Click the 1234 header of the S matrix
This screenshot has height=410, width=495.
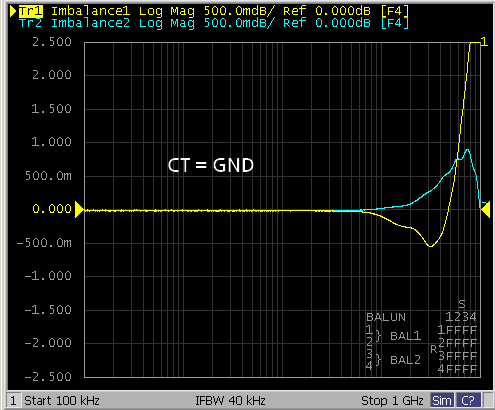pyautogui.click(x=461, y=317)
